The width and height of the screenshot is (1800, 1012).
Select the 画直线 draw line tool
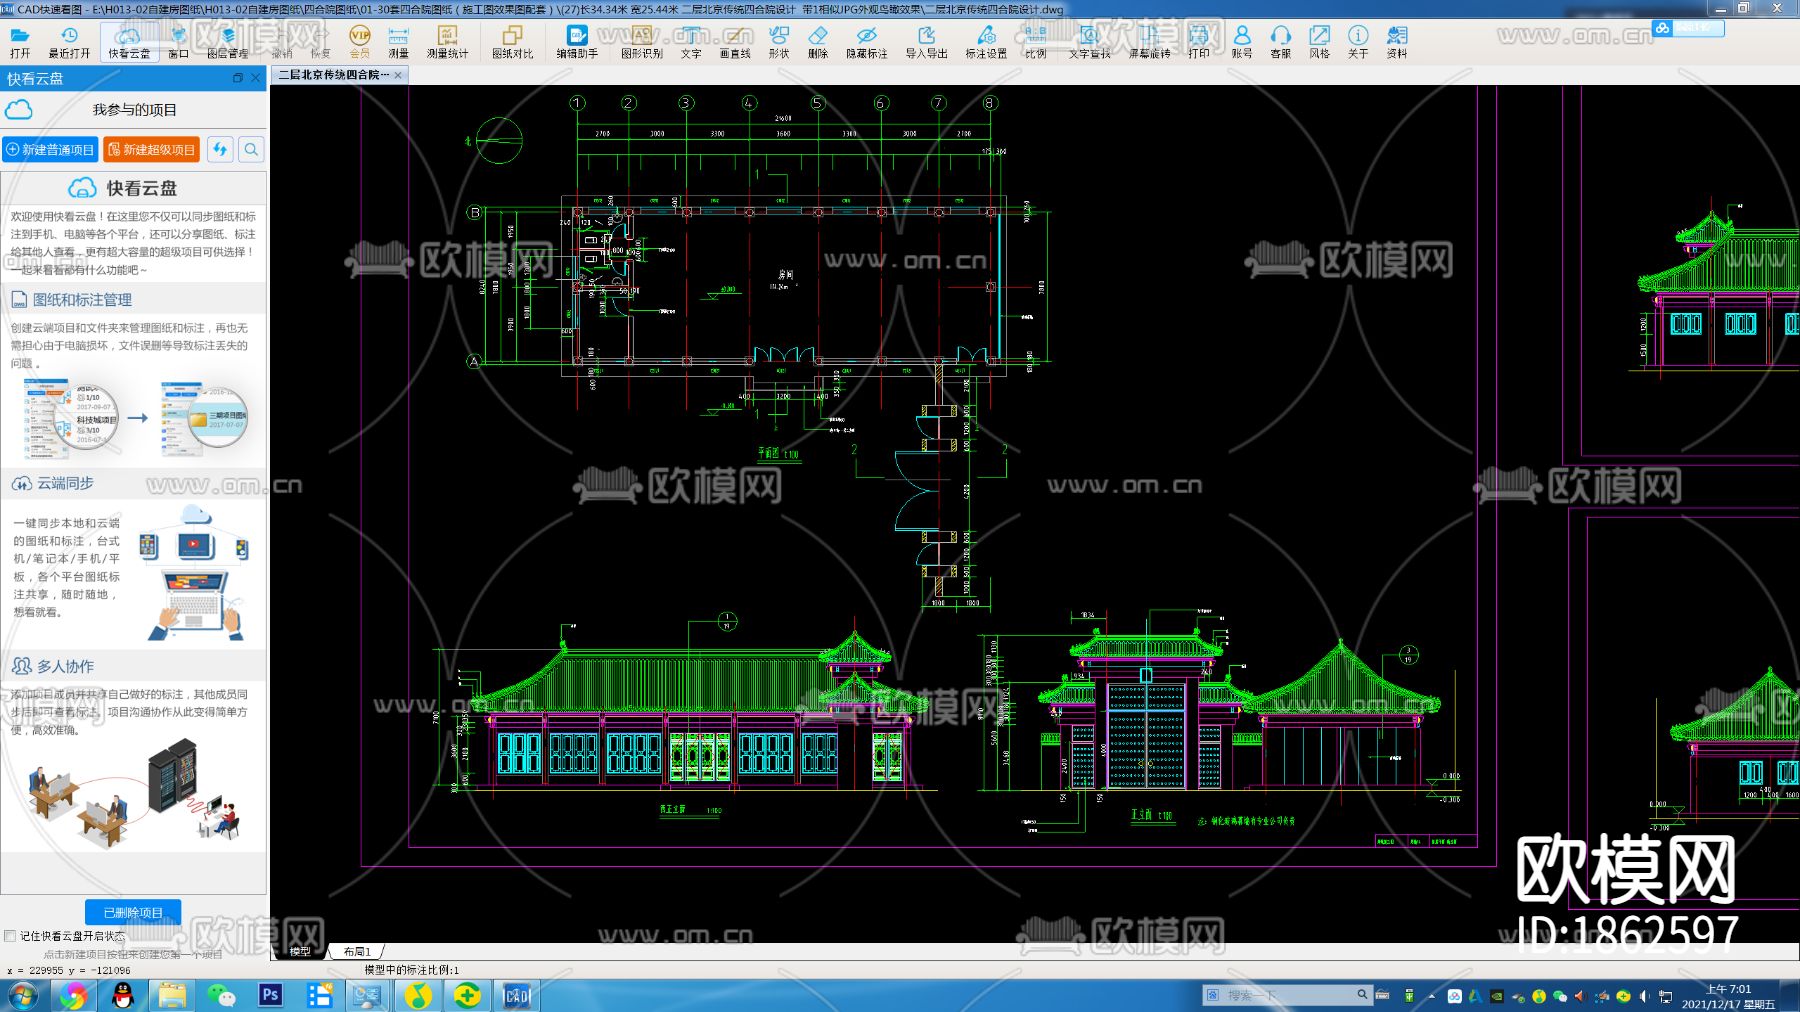[x=735, y=42]
